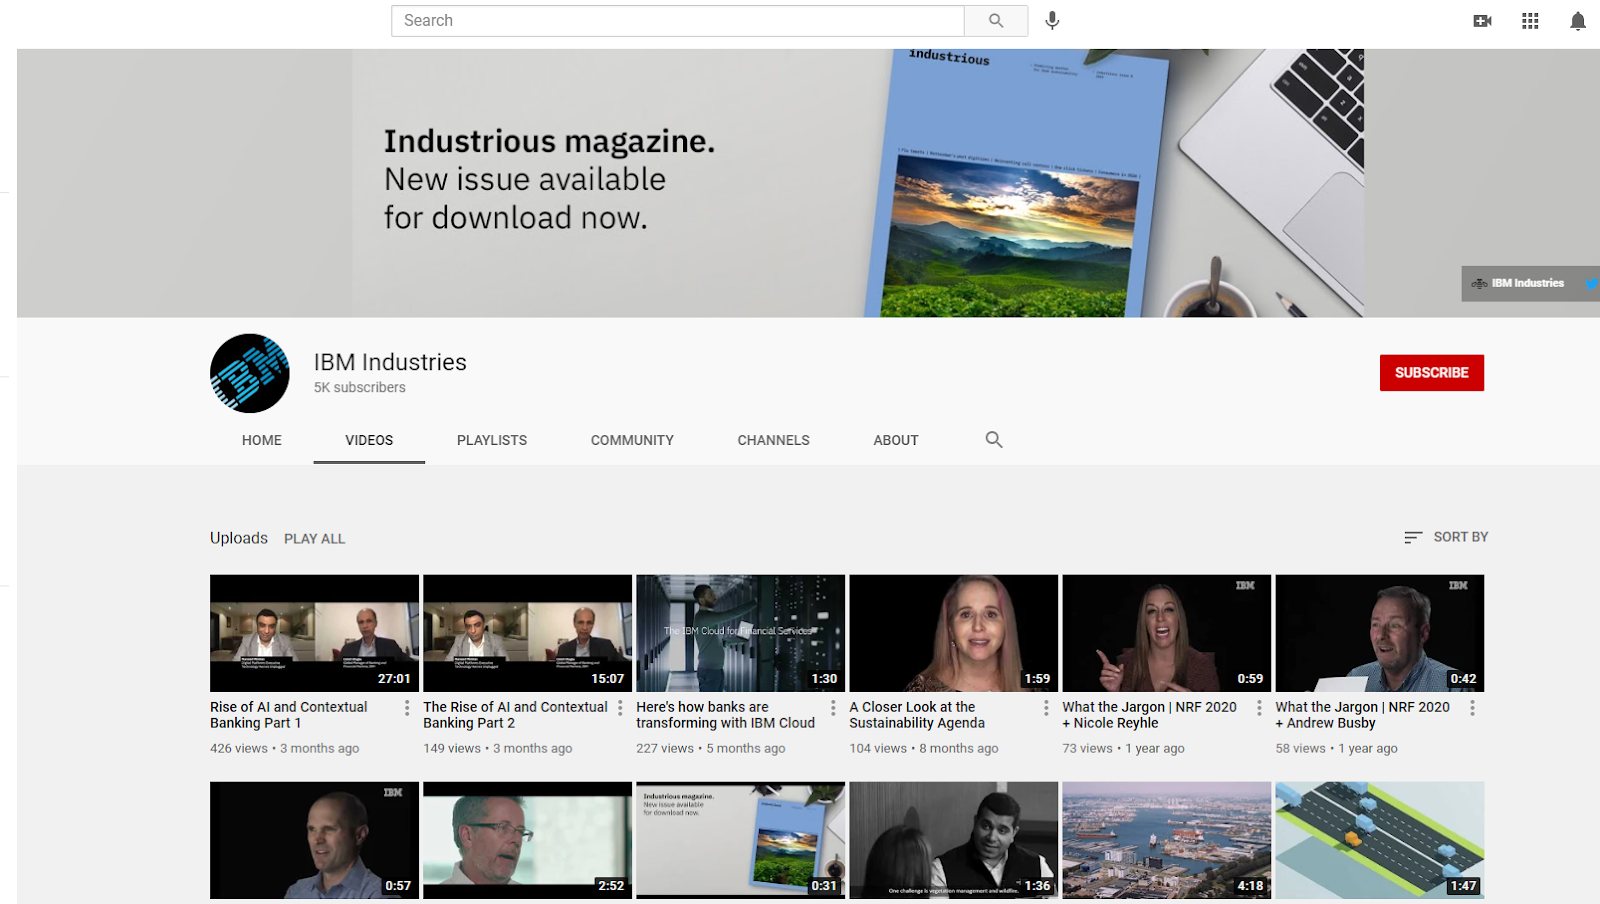Image resolution: width=1600 pixels, height=904 pixels.
Task: Open the Community tab
Action: click(x=632, y=440)
